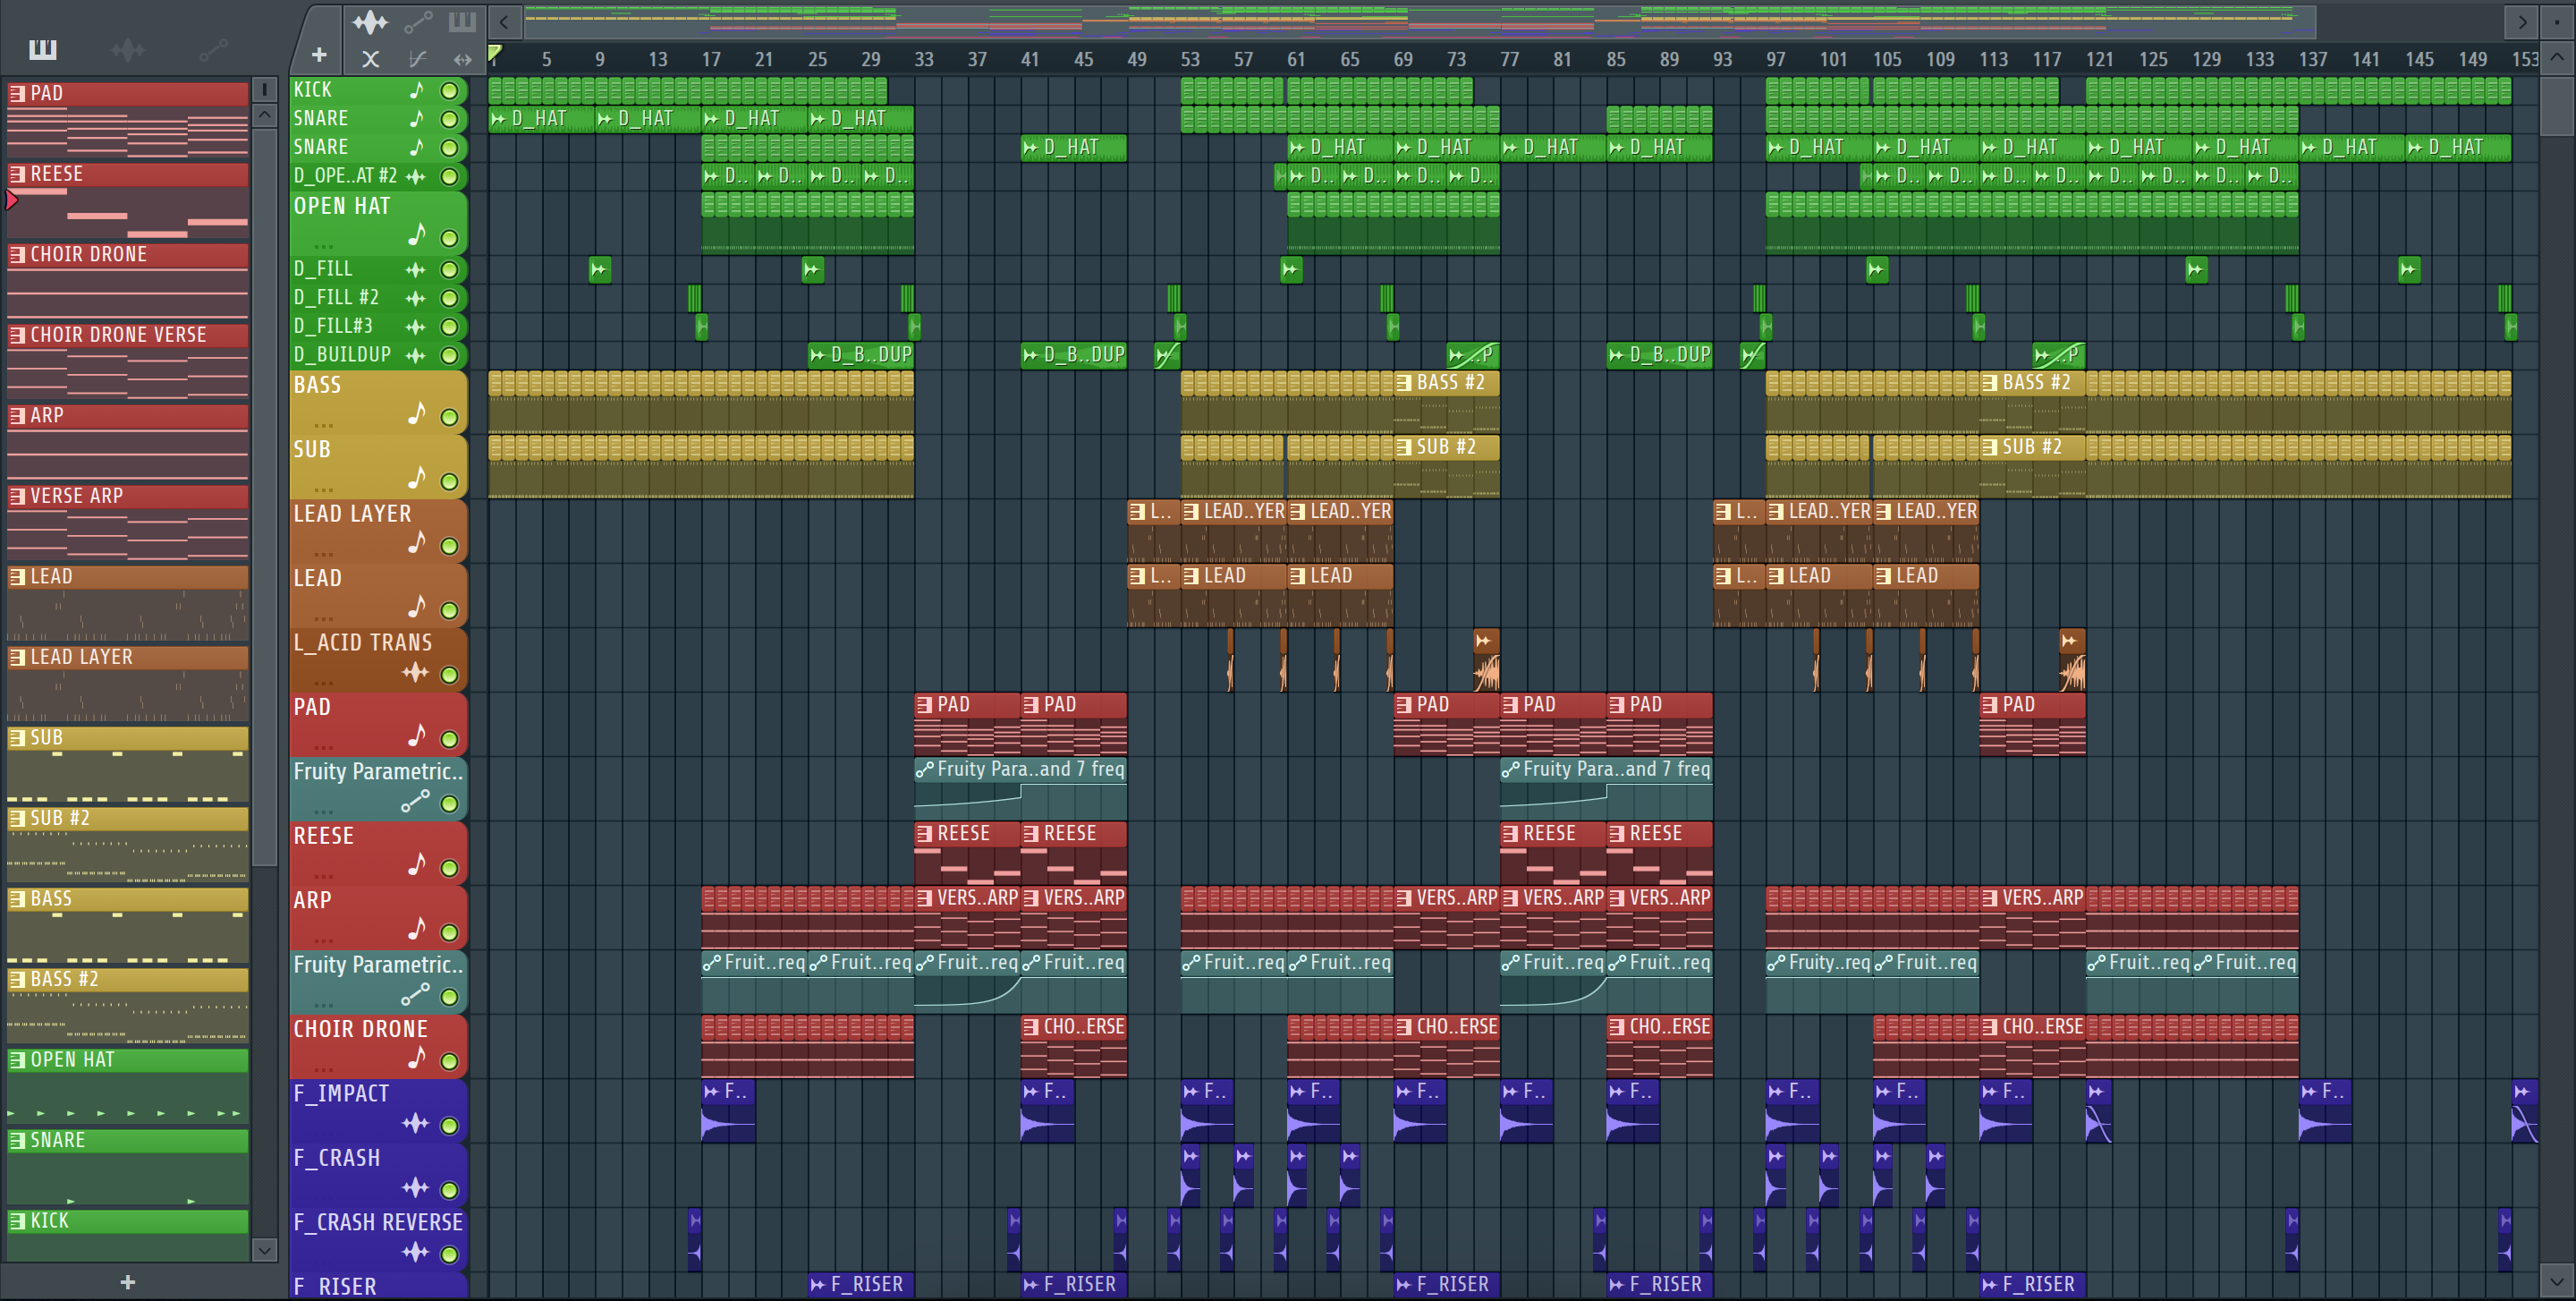The width and height of the screenshot is (2576, 1301).
Task: Mute the ARP playlist track
Action: pyautogui.click(x=450, y=933)
